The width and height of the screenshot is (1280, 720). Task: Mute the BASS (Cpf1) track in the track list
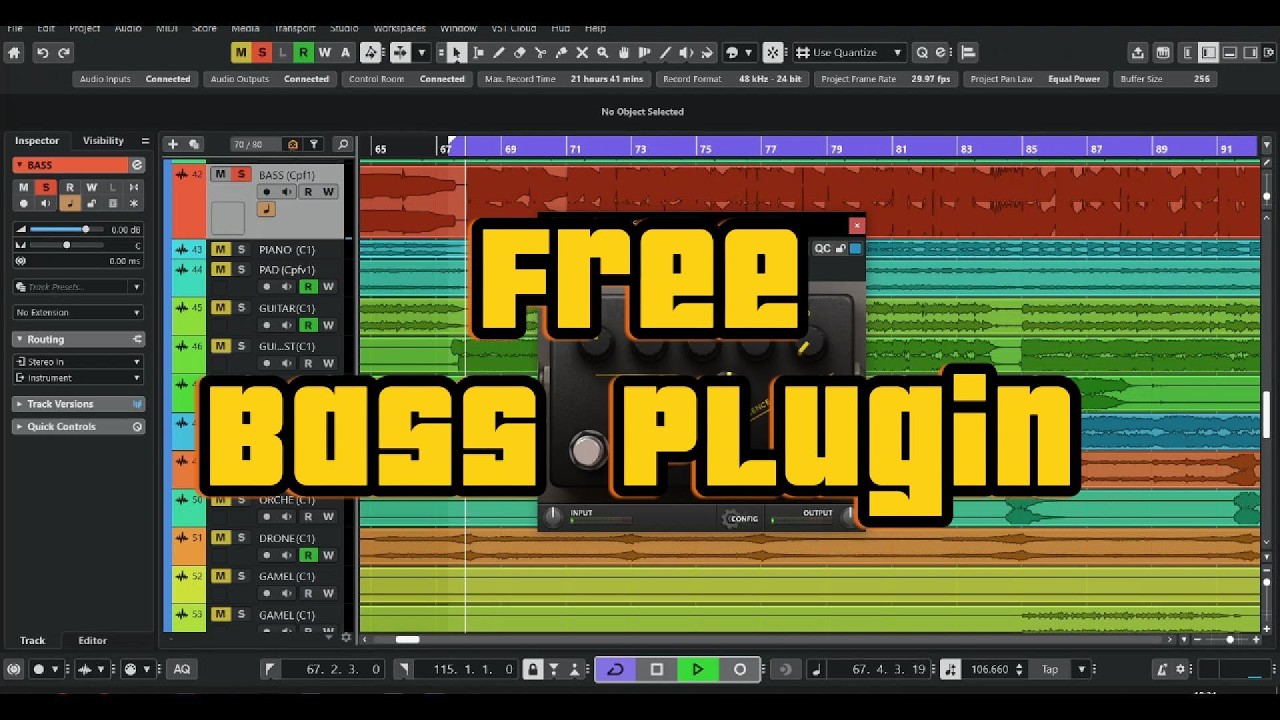[220, 174]
